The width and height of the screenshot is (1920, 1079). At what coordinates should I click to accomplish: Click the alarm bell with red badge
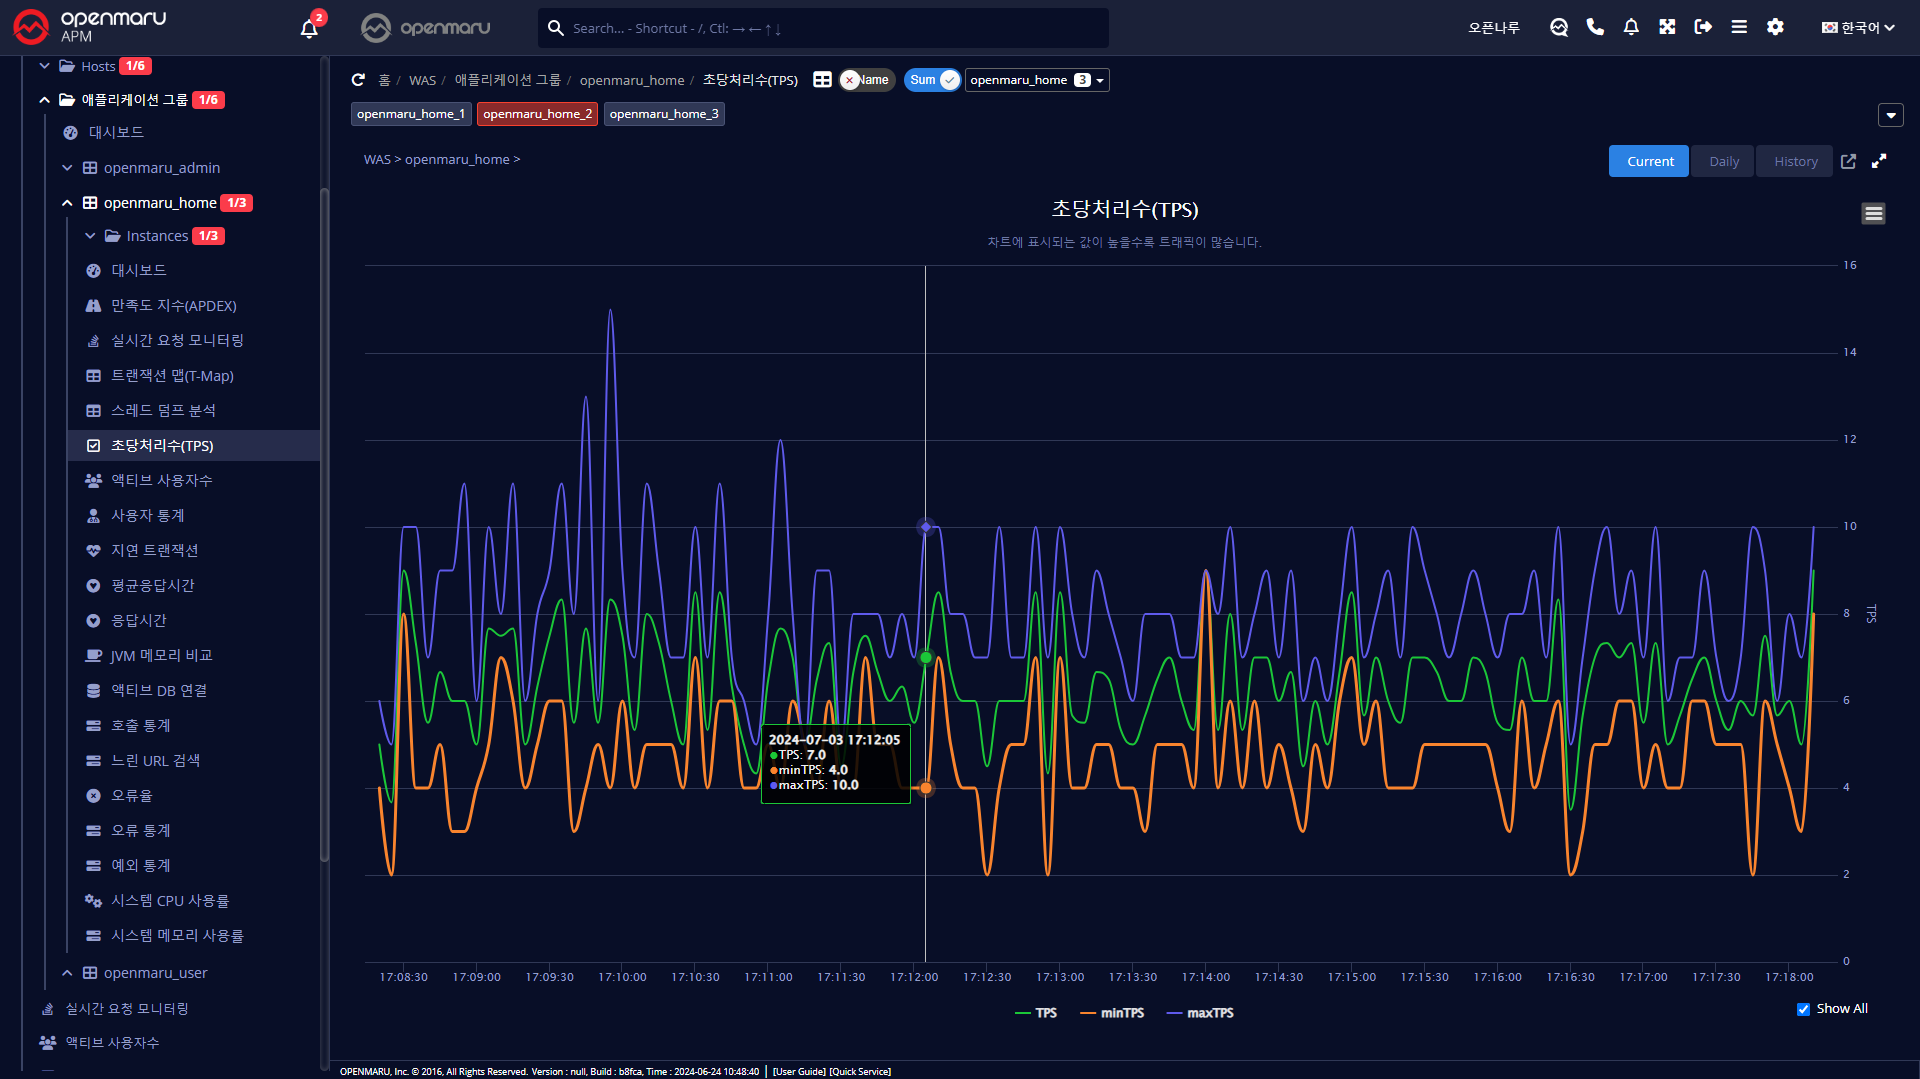[310, 27]
